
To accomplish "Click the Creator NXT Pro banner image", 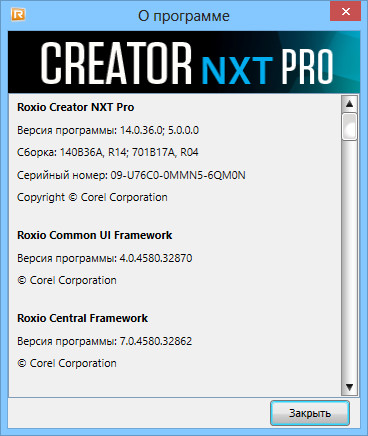I will click(184, 62).
